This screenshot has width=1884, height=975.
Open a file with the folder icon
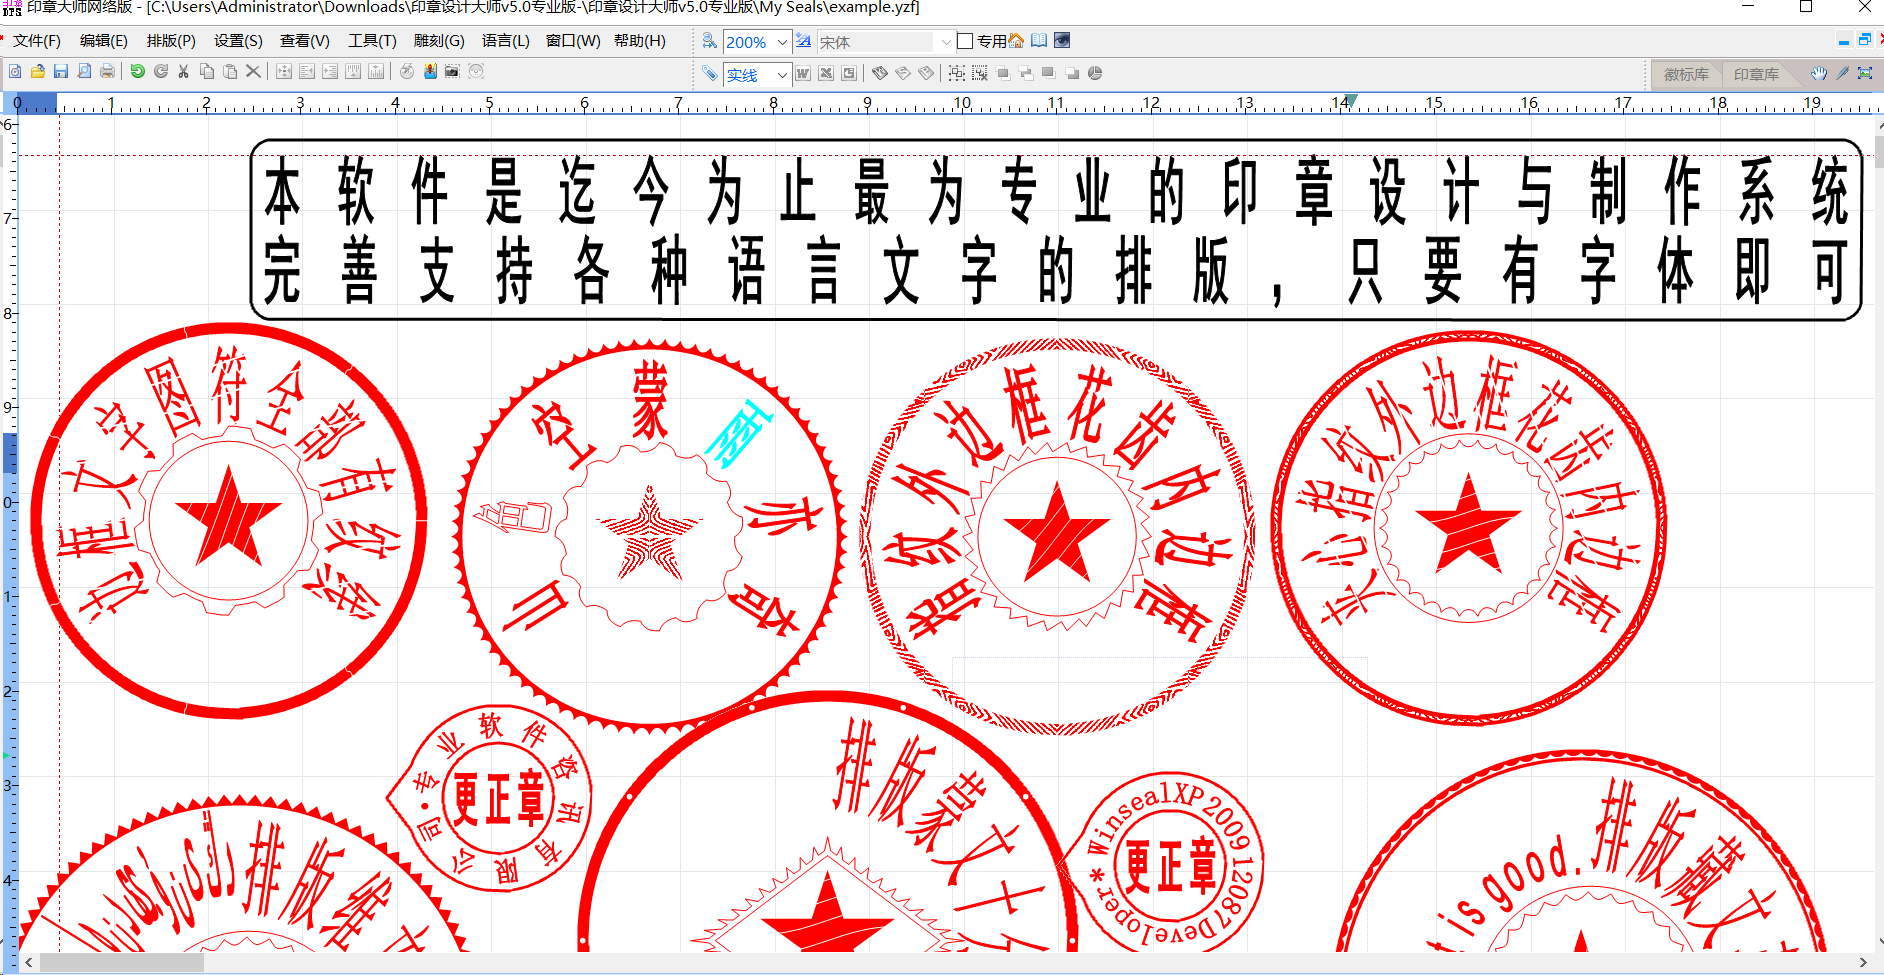click(38, 72)
